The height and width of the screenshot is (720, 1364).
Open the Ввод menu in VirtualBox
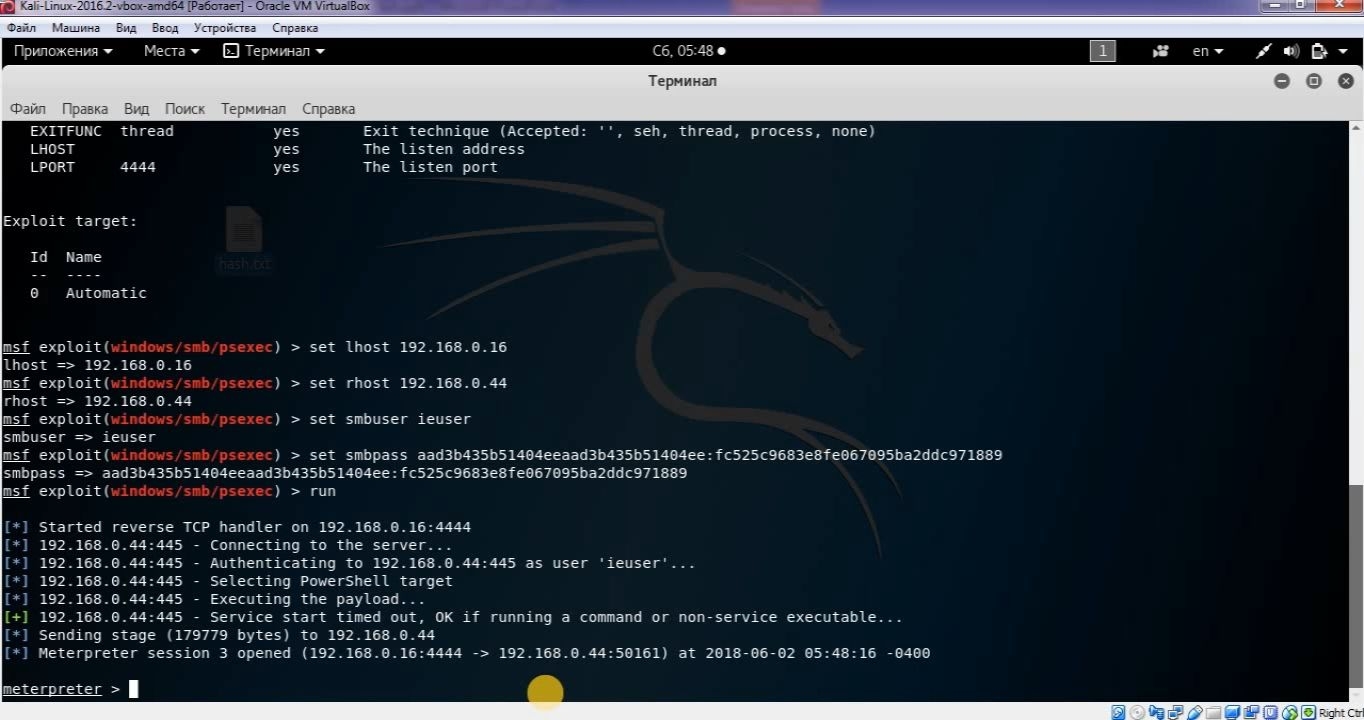point(165,28)
